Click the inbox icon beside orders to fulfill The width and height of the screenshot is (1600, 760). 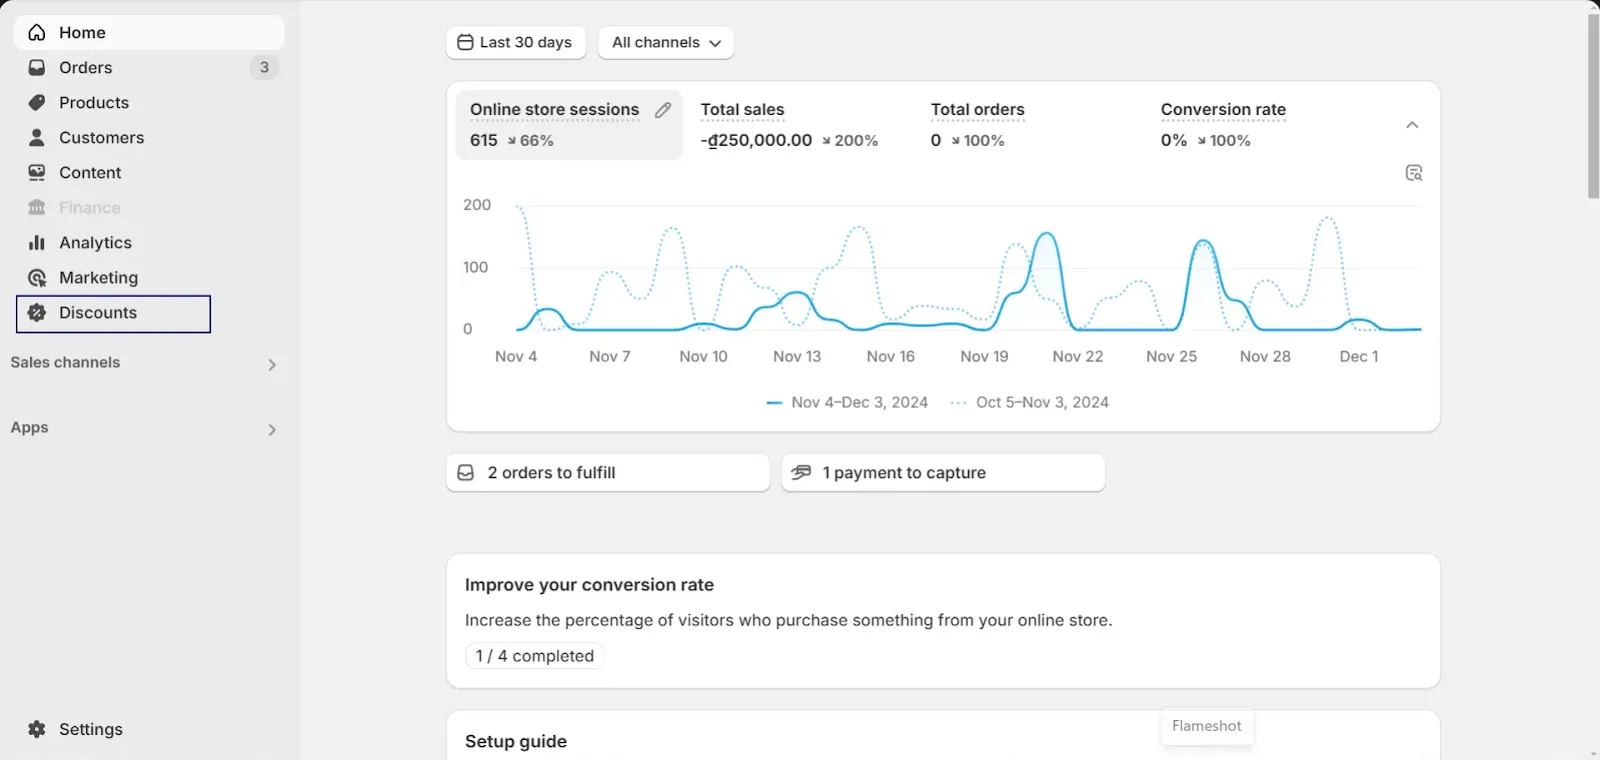[466, 473]
